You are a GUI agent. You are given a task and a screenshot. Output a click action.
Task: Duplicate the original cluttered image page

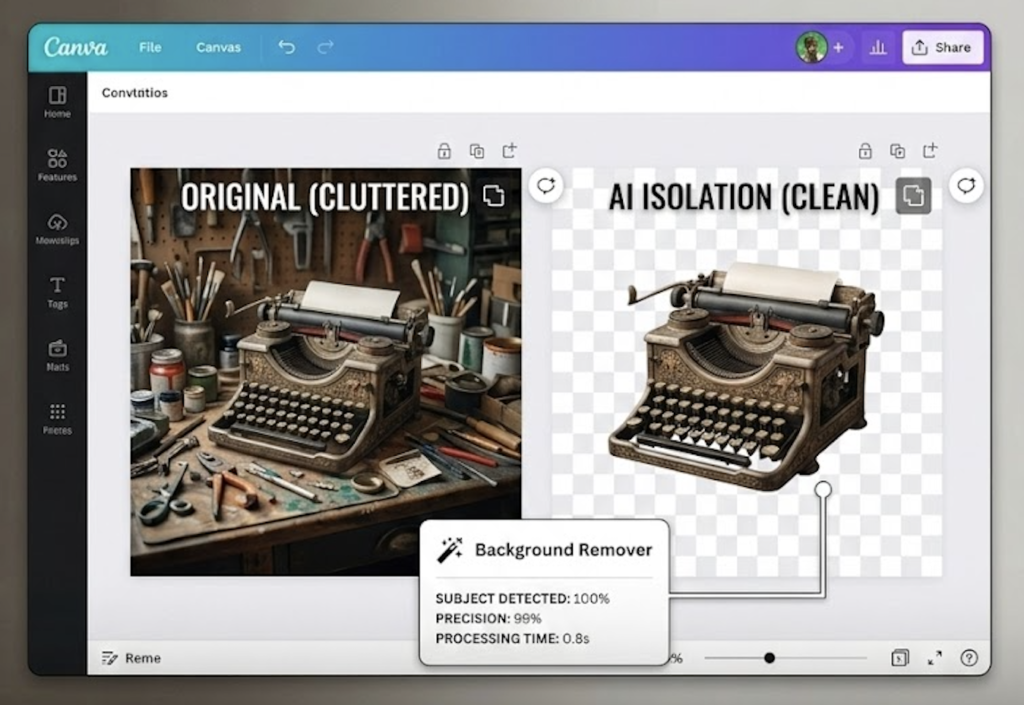(x=477, y=151)
